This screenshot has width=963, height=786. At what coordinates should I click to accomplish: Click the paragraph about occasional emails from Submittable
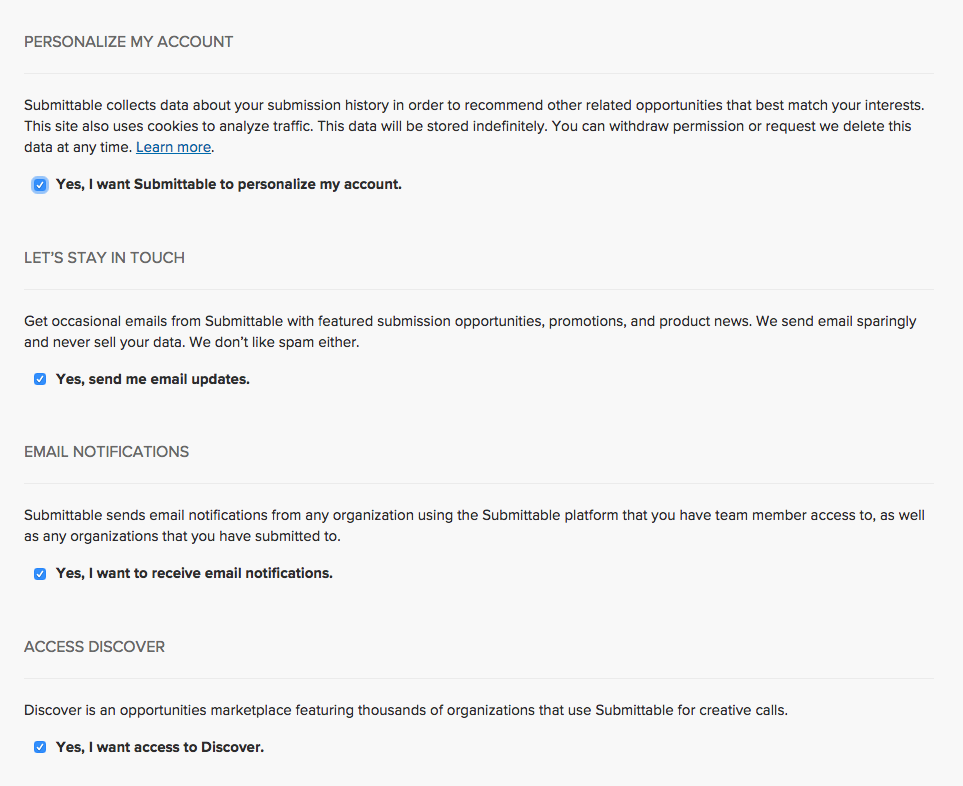pyautogui.click(x=470, y=332)
